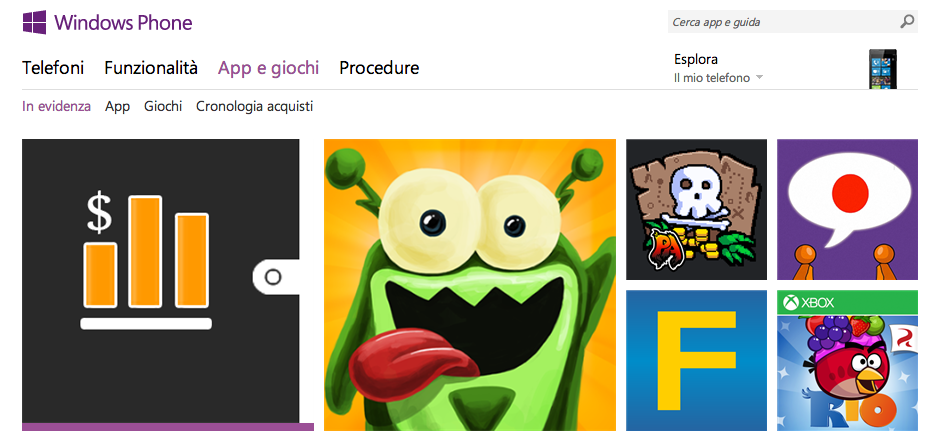Open the yellow F app tile
Image resolution: width=929 pixels, height=437 pixels.
tap(696, 361)
